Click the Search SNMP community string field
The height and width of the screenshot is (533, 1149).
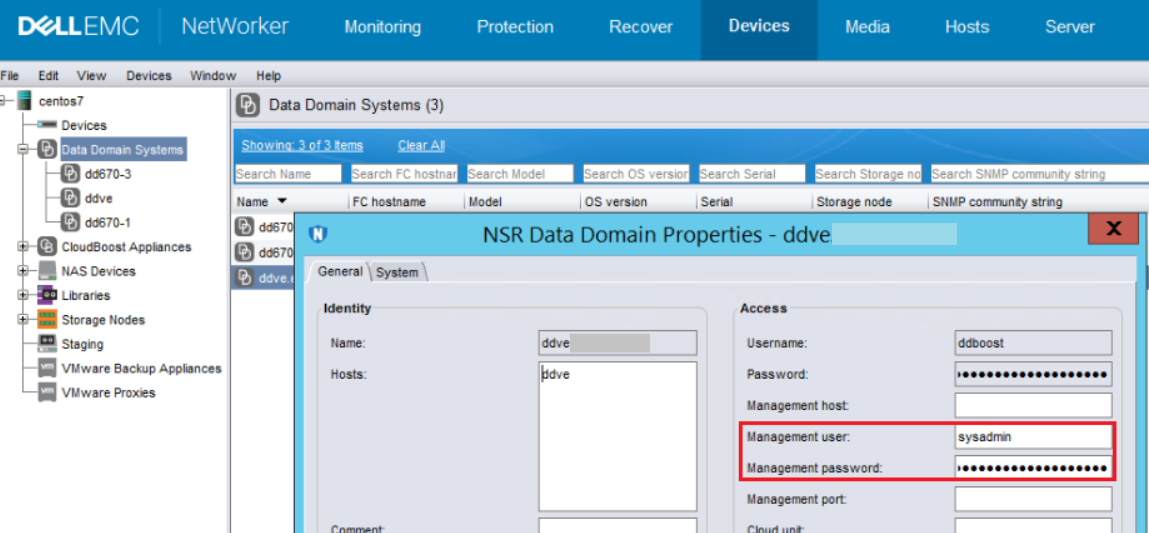(x=1039, y=174)
